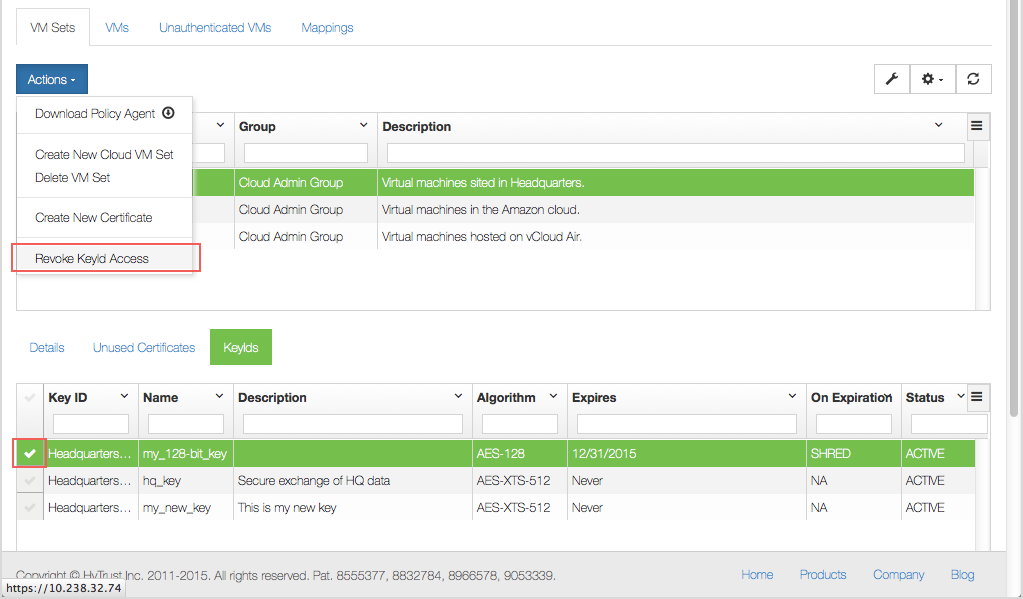
Task: Click the wrench tool icon
Action: pos(891,78)
